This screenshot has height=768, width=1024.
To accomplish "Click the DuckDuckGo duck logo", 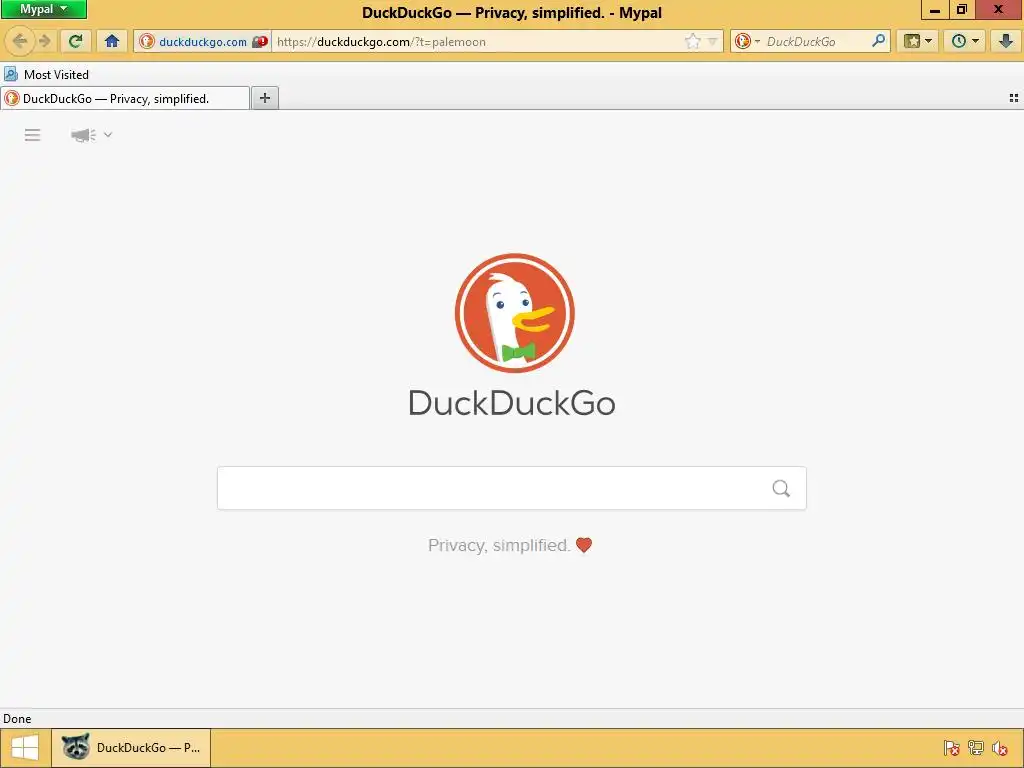I will (x=515, y=313).
